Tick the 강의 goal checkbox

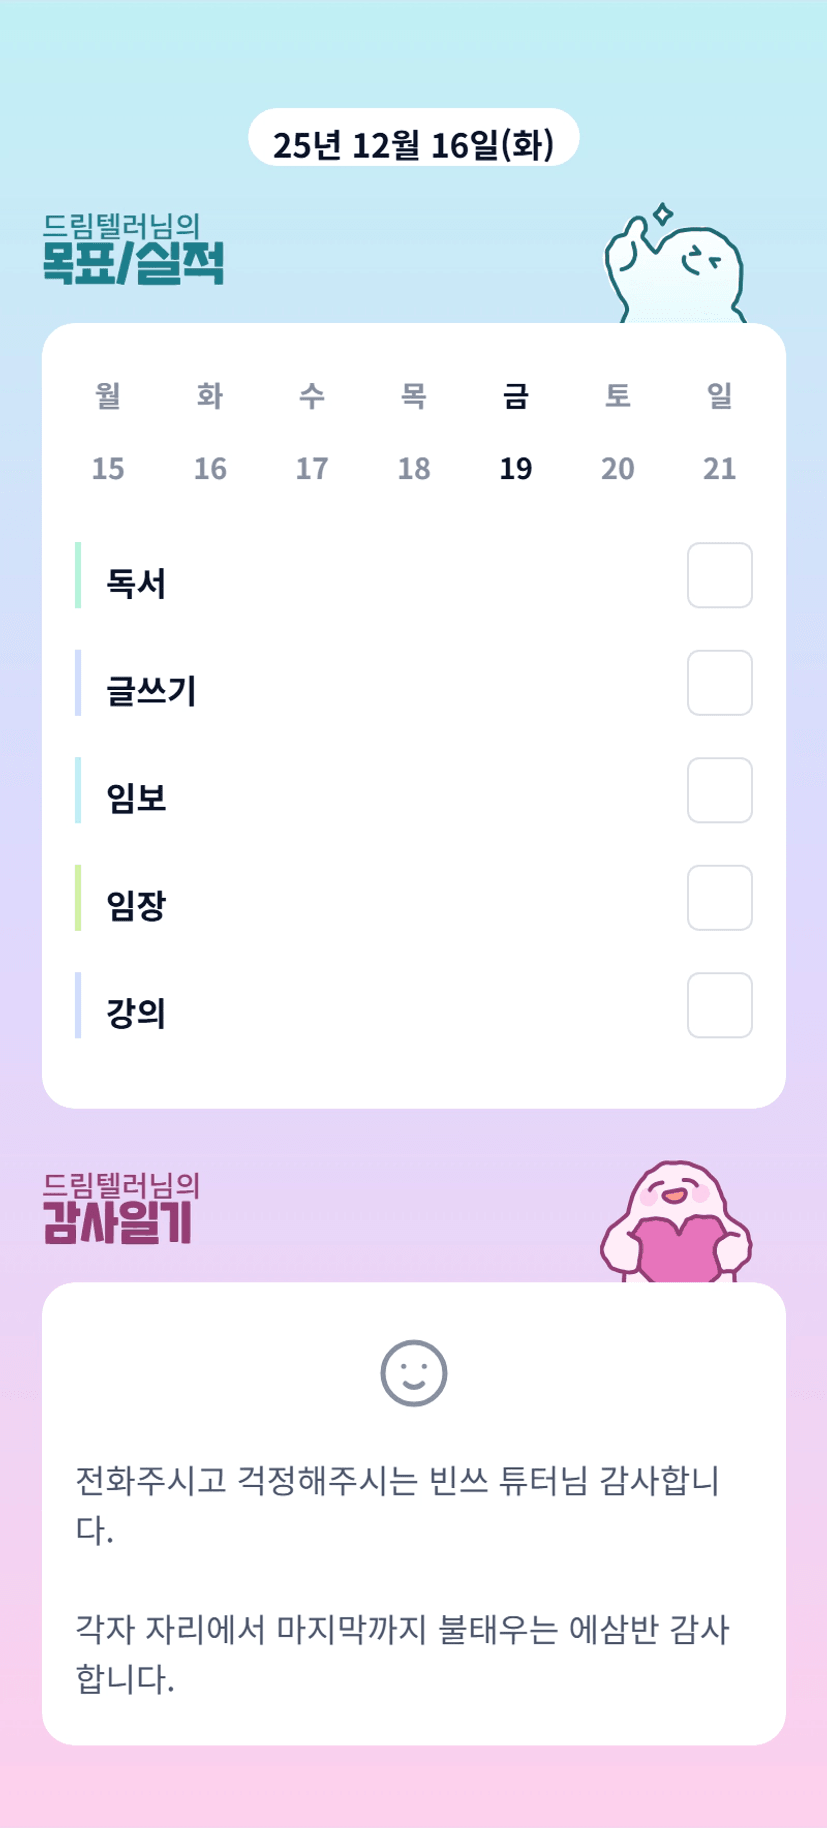point(719,1005)
